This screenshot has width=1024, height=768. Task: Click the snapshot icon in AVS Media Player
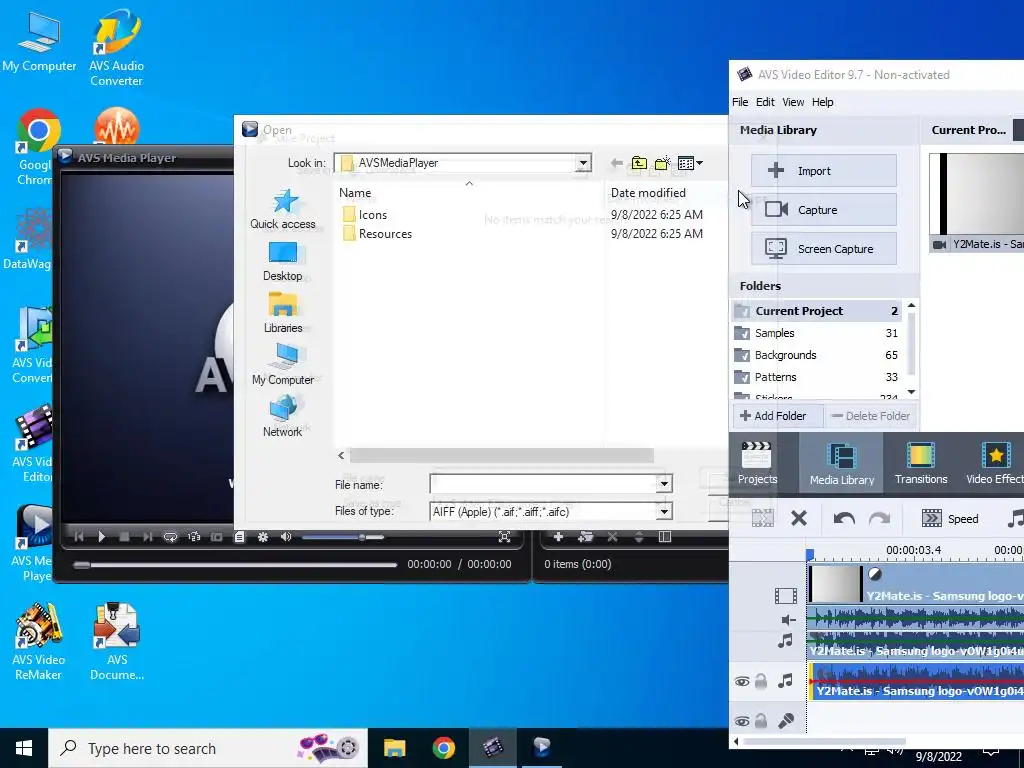click(216, 537)
